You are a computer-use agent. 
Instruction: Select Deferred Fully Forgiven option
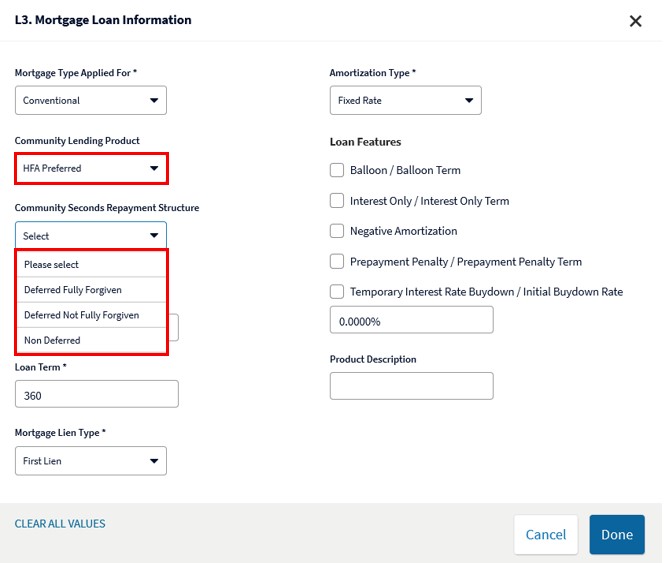pos(91,290)
